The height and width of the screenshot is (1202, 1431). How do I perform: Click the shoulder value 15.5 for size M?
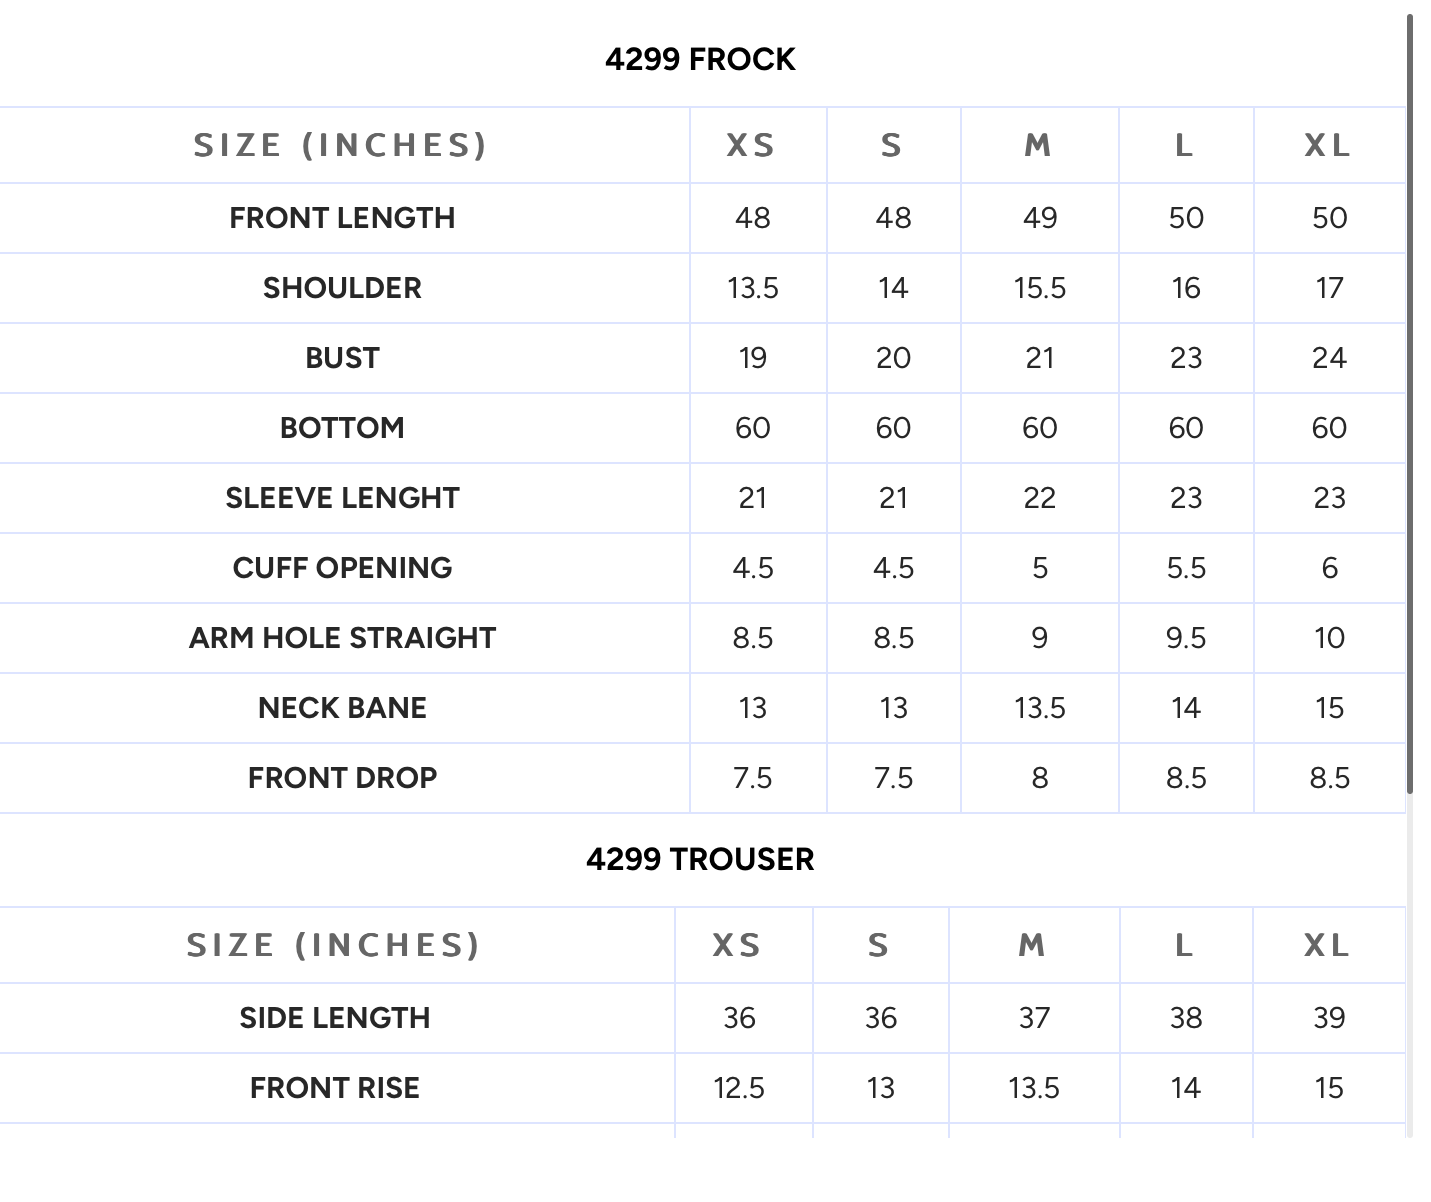(1040, 288)
